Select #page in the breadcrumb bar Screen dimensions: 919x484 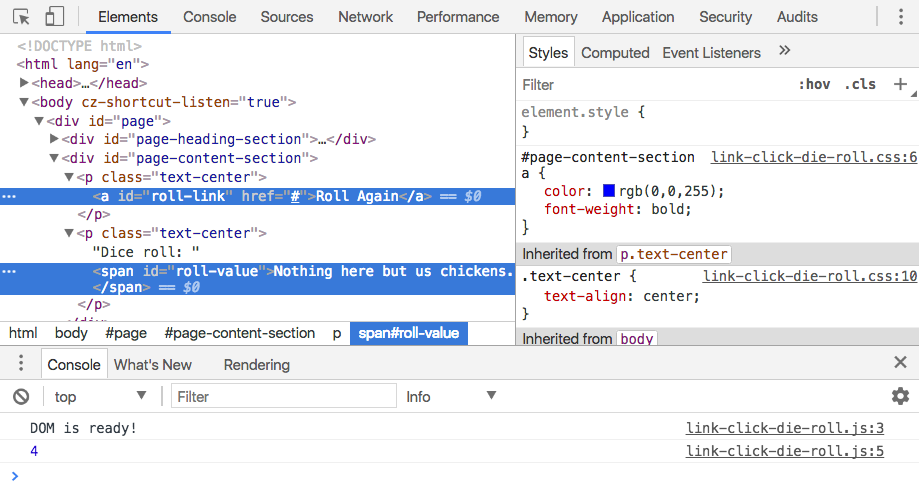(x=126, y=333)
